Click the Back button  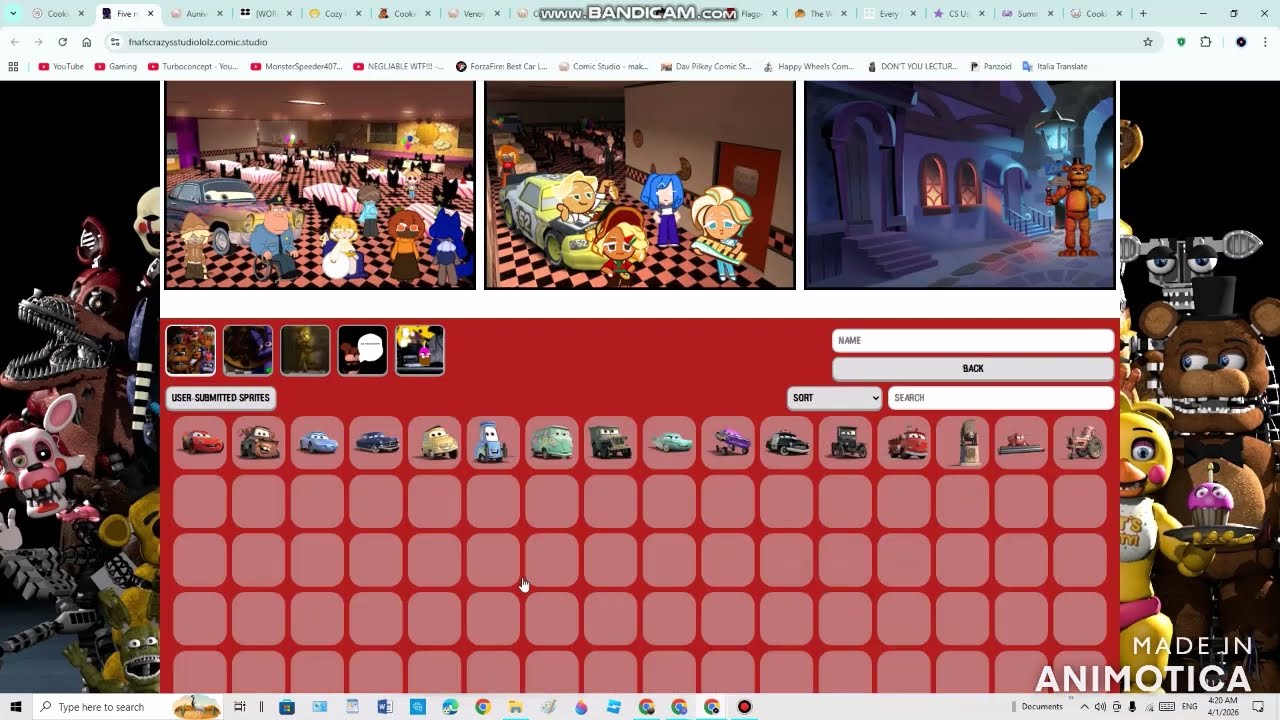pyautogui.click(x=973, y=368)
